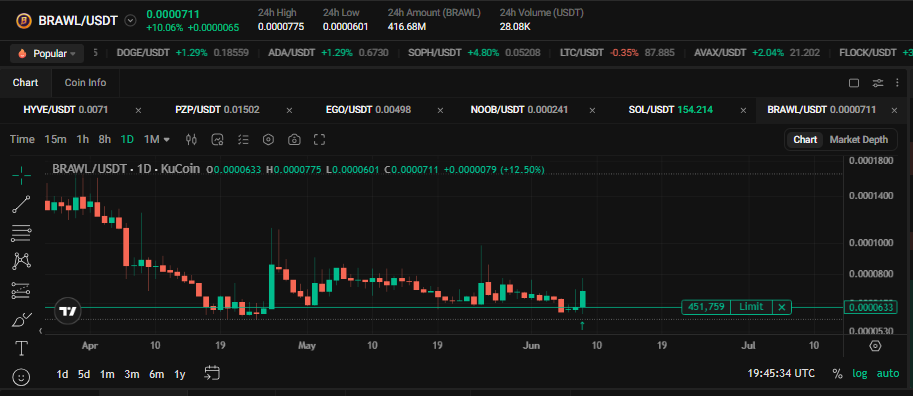This screenshot has height=396, width=913.
Task: Open the go-to-date calendar icon
Action: coord(212,373)
